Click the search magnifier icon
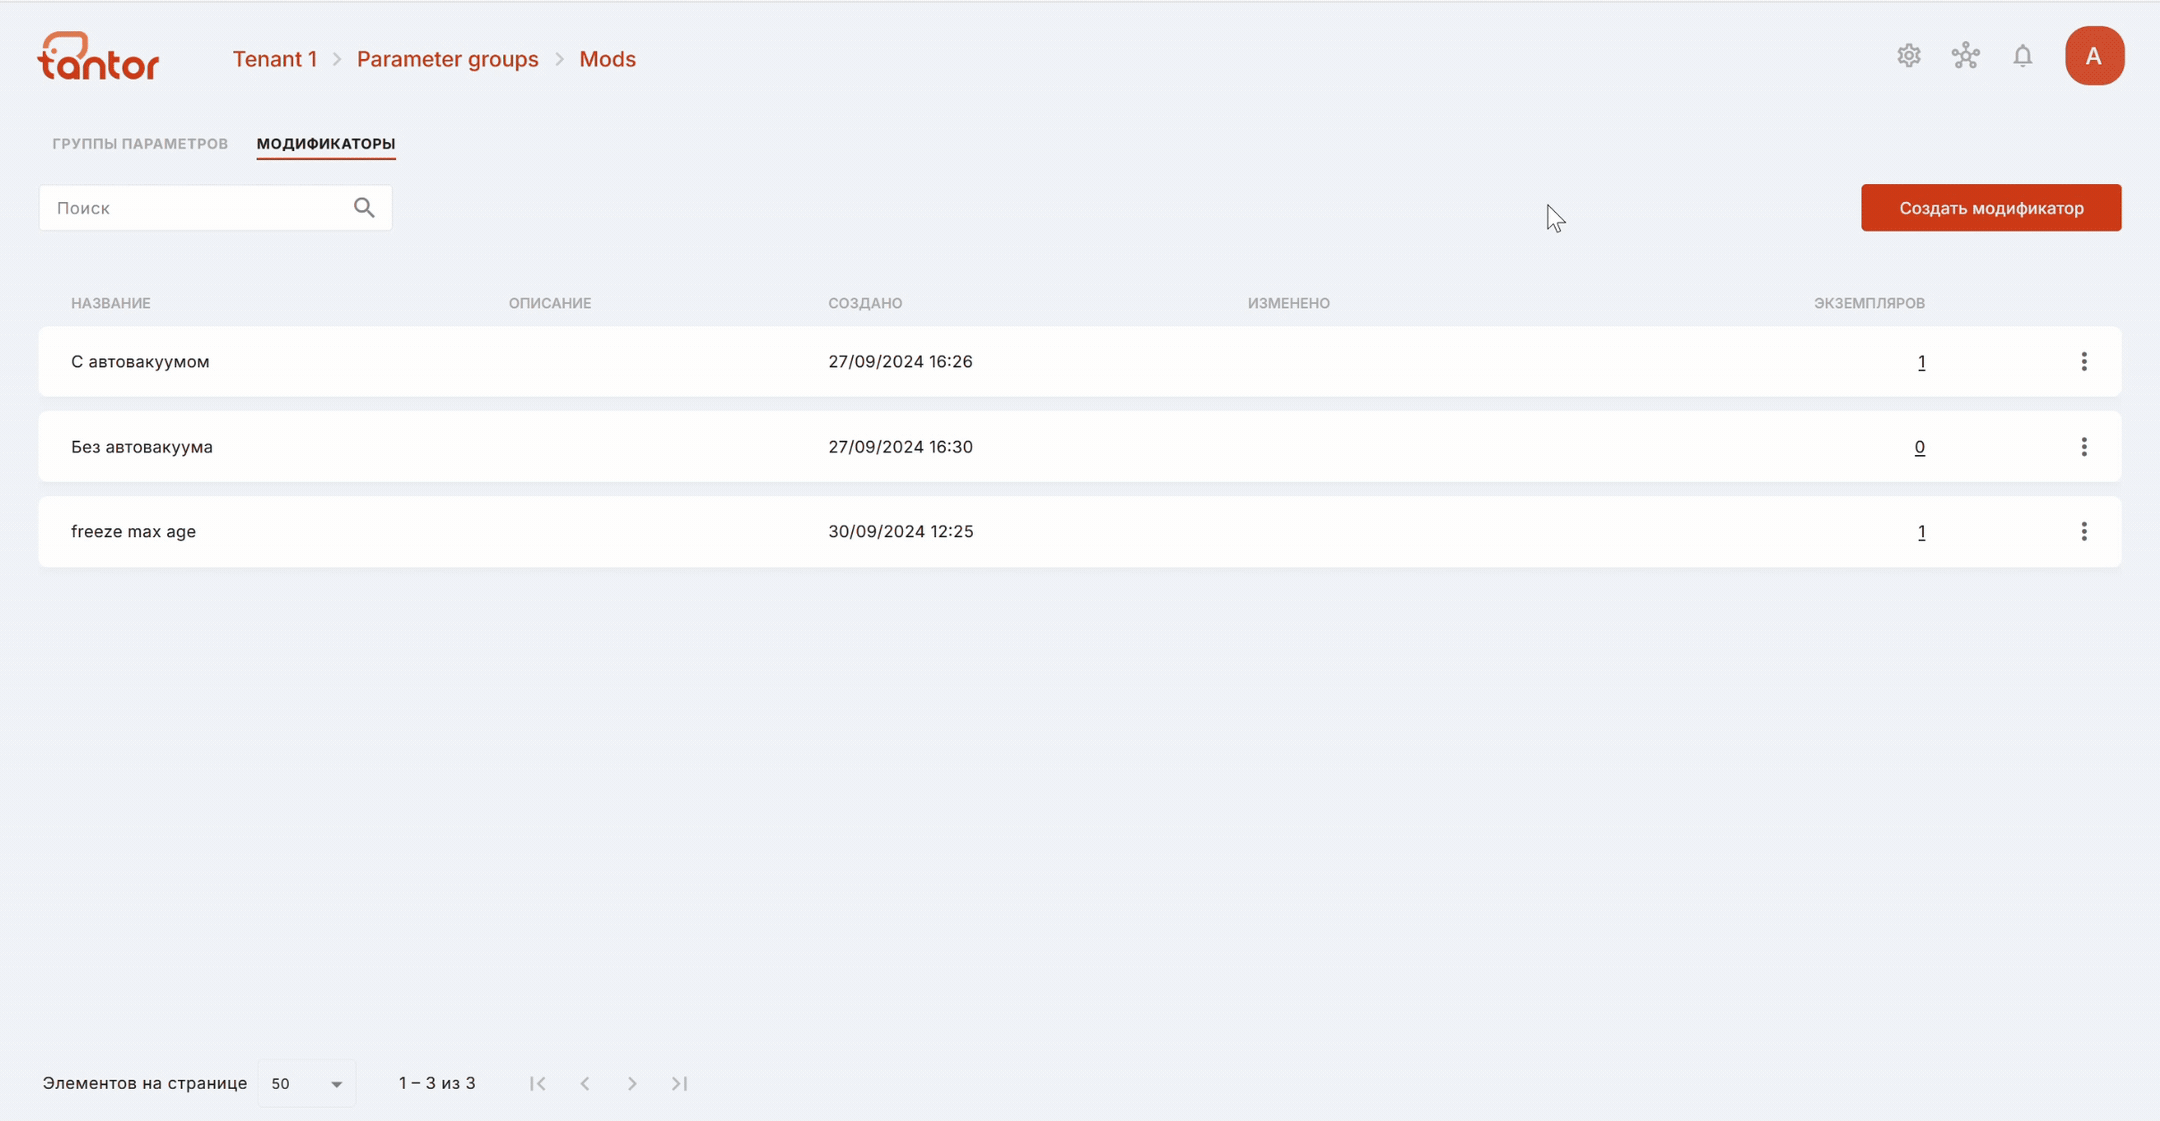 (x=364, y=208)
